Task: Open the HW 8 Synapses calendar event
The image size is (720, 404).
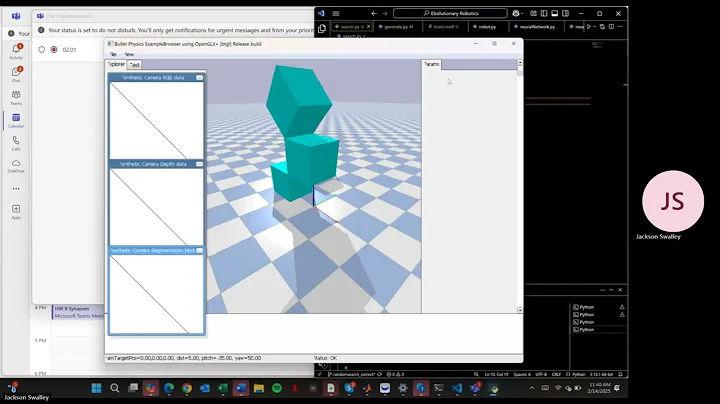Action: (x=79, y=312)
